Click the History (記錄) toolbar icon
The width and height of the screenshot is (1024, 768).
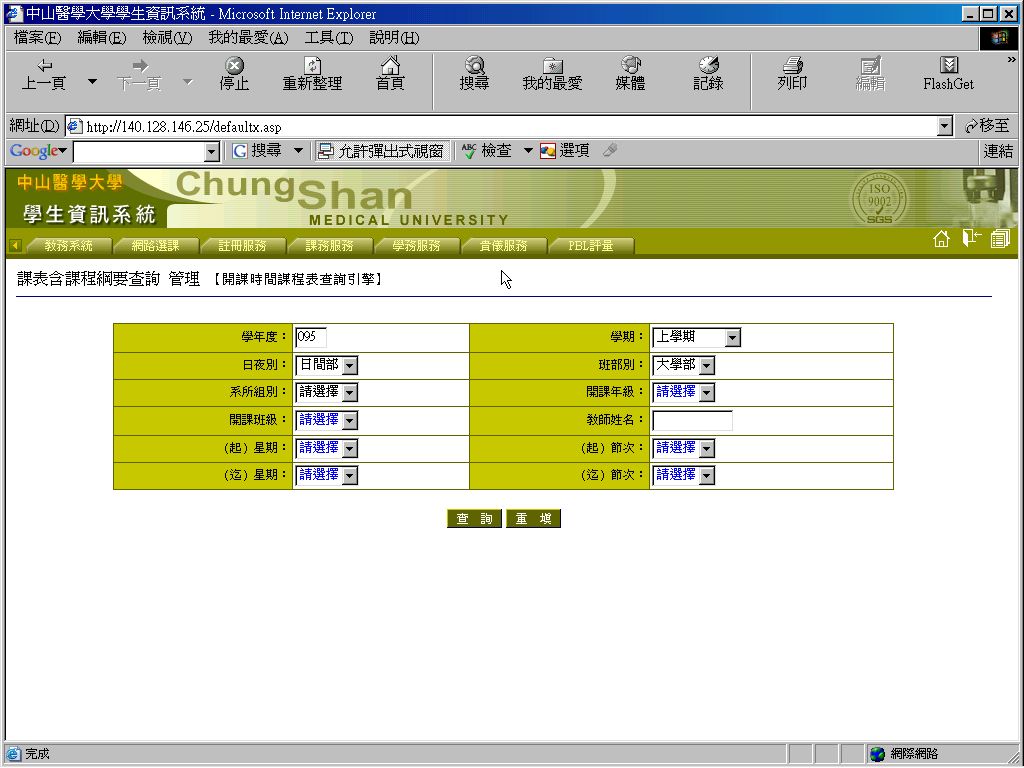708,74
